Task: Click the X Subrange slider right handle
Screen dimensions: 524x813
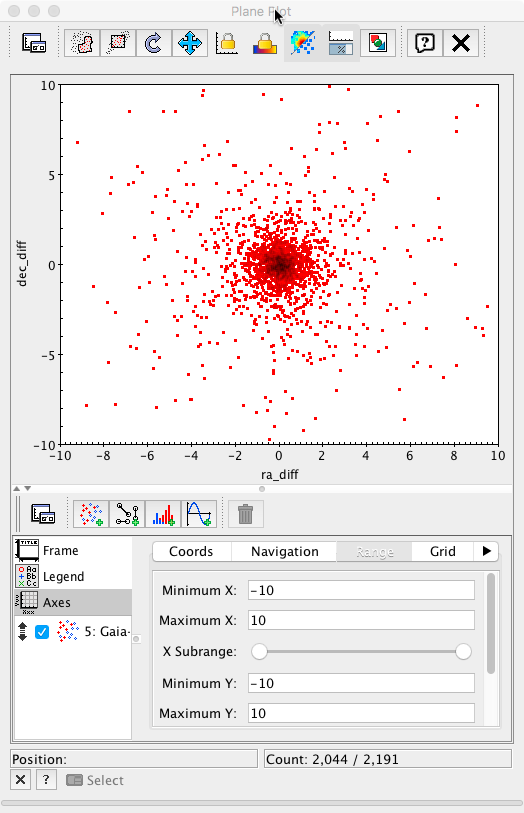Action: tap(463, 651)
